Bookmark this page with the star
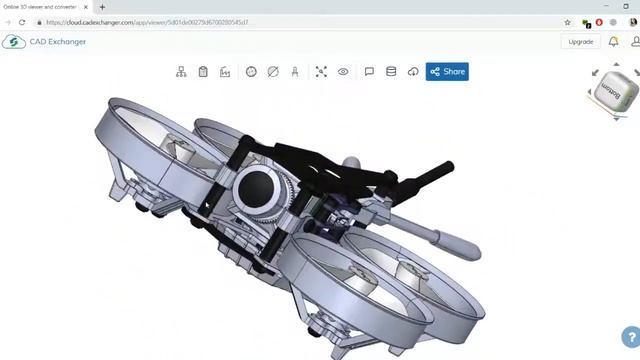 point(567,22)
